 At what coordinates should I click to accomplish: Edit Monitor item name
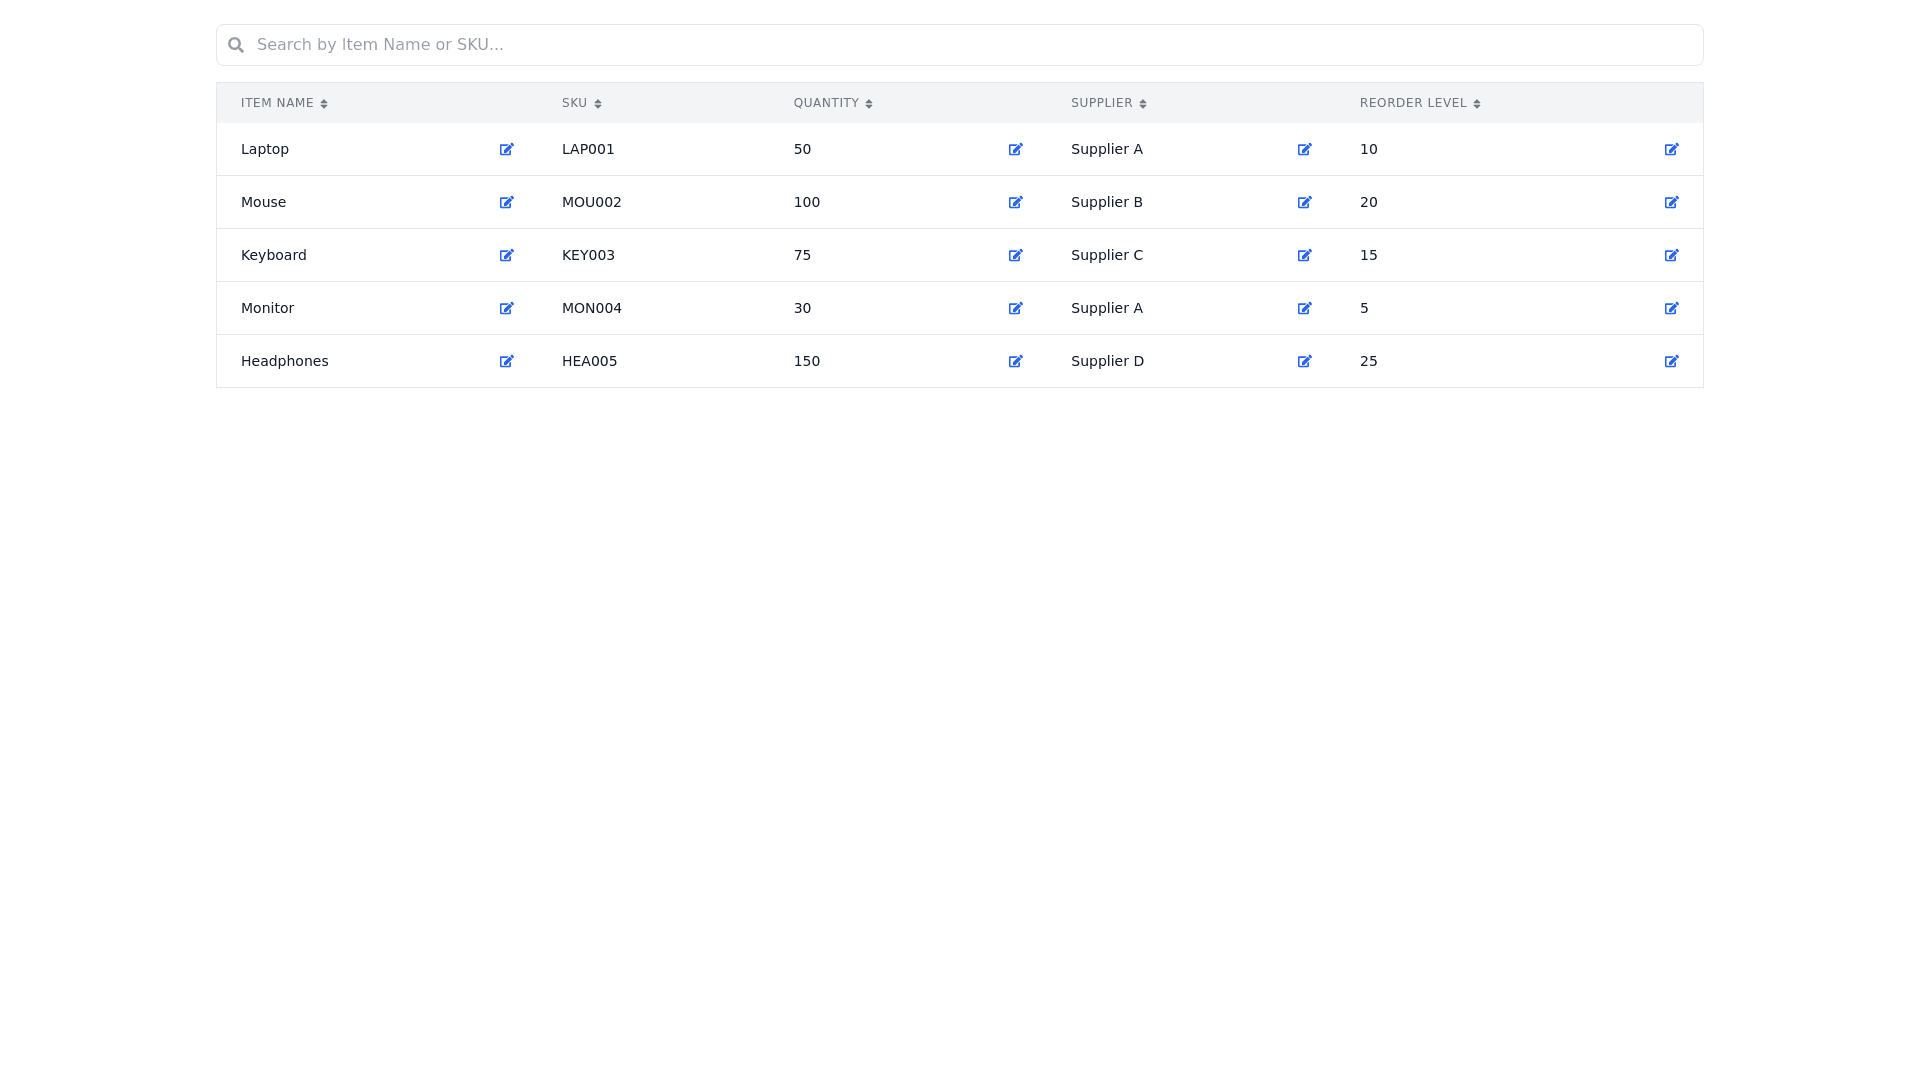[507, 308]
